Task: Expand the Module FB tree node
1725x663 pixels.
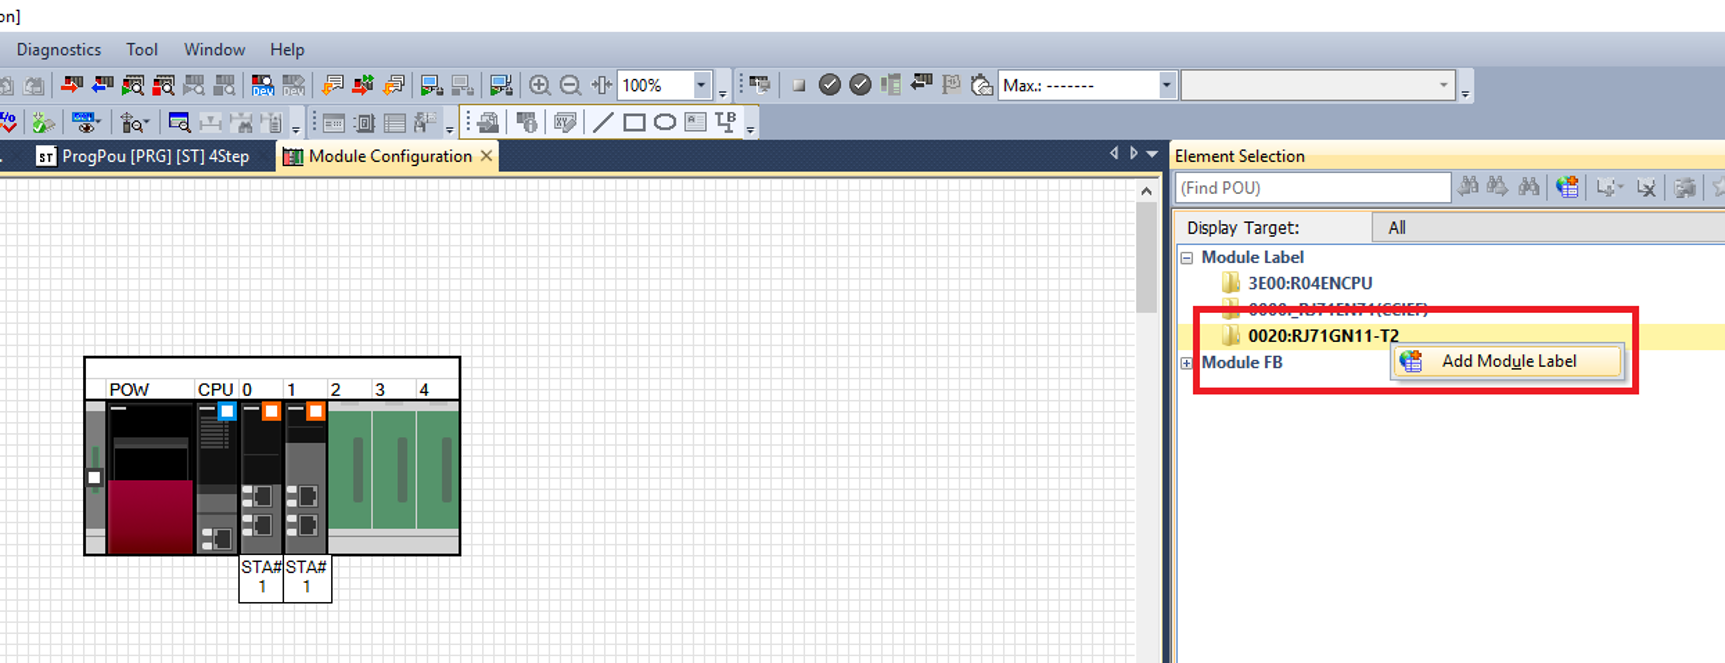Action: 1187,362
